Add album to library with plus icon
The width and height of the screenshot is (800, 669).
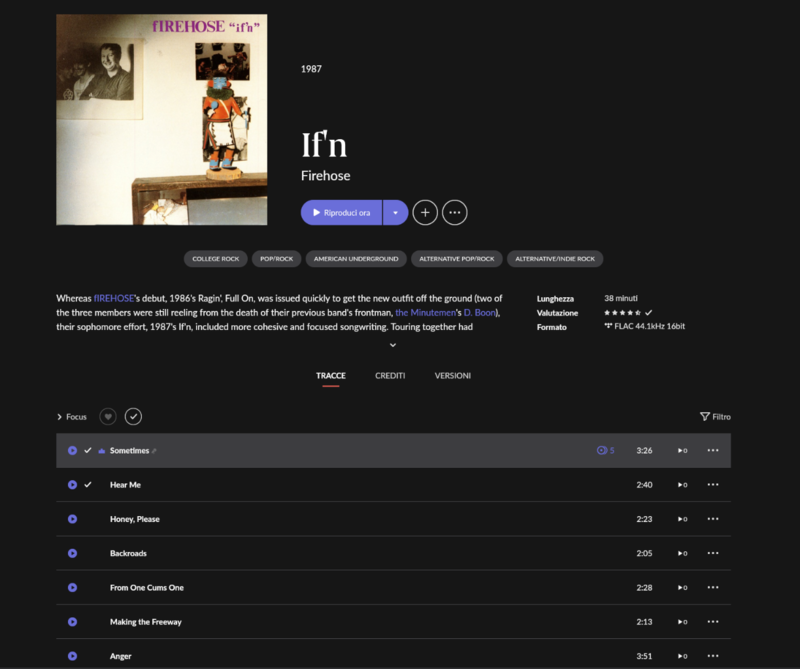pyautogui.click(x=425, y=212)
